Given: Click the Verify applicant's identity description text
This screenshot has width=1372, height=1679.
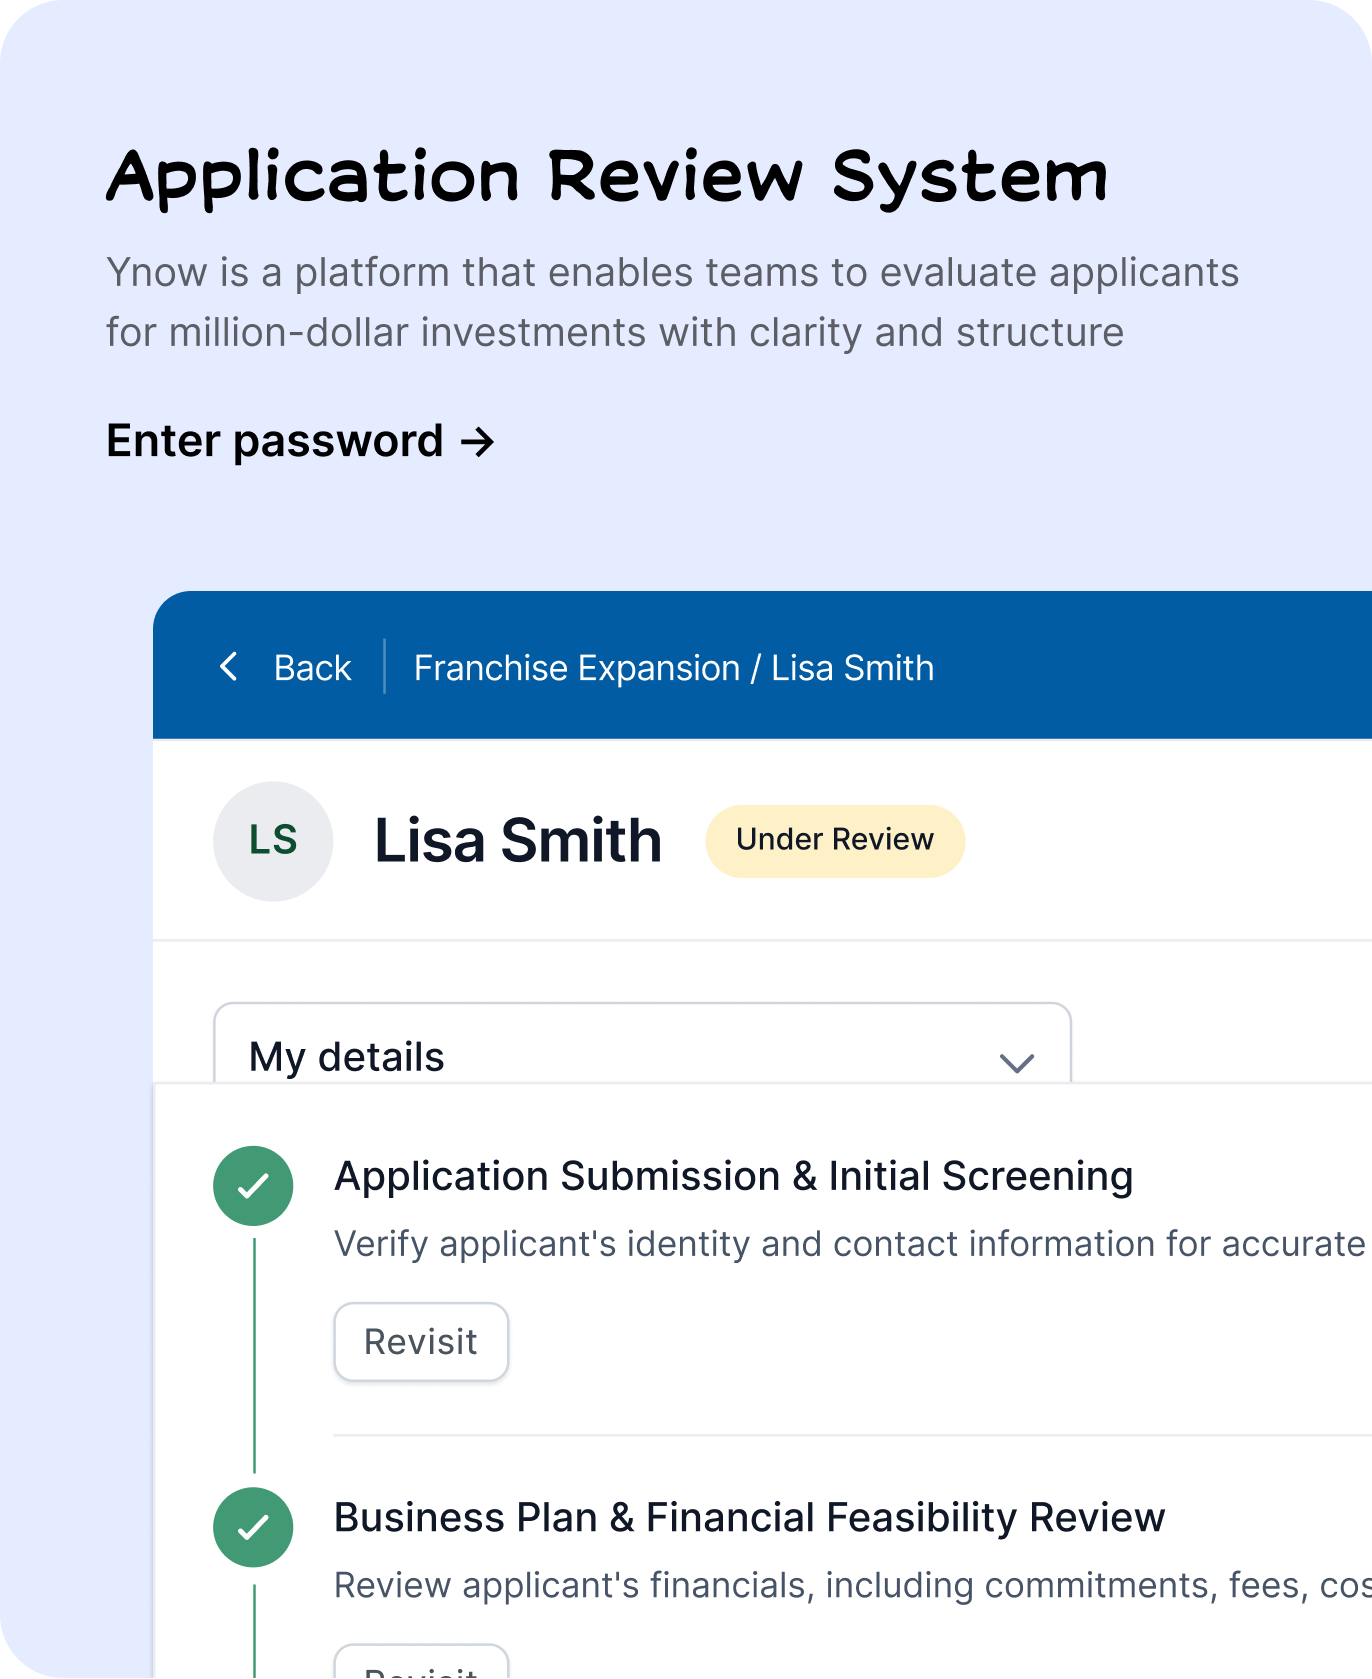Looking at the screenshot, I should point(850,1243).
